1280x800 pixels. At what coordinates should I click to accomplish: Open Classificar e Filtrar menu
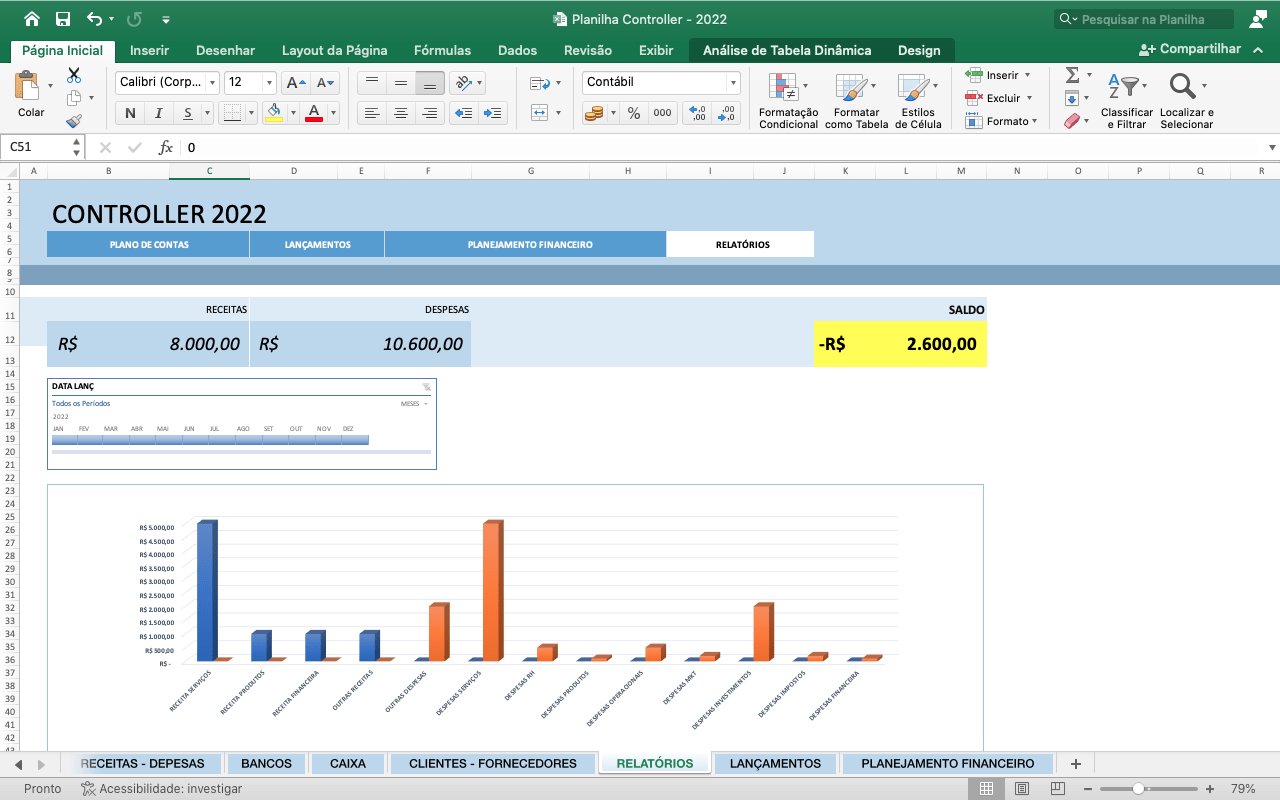click(x=1127, y=100)
